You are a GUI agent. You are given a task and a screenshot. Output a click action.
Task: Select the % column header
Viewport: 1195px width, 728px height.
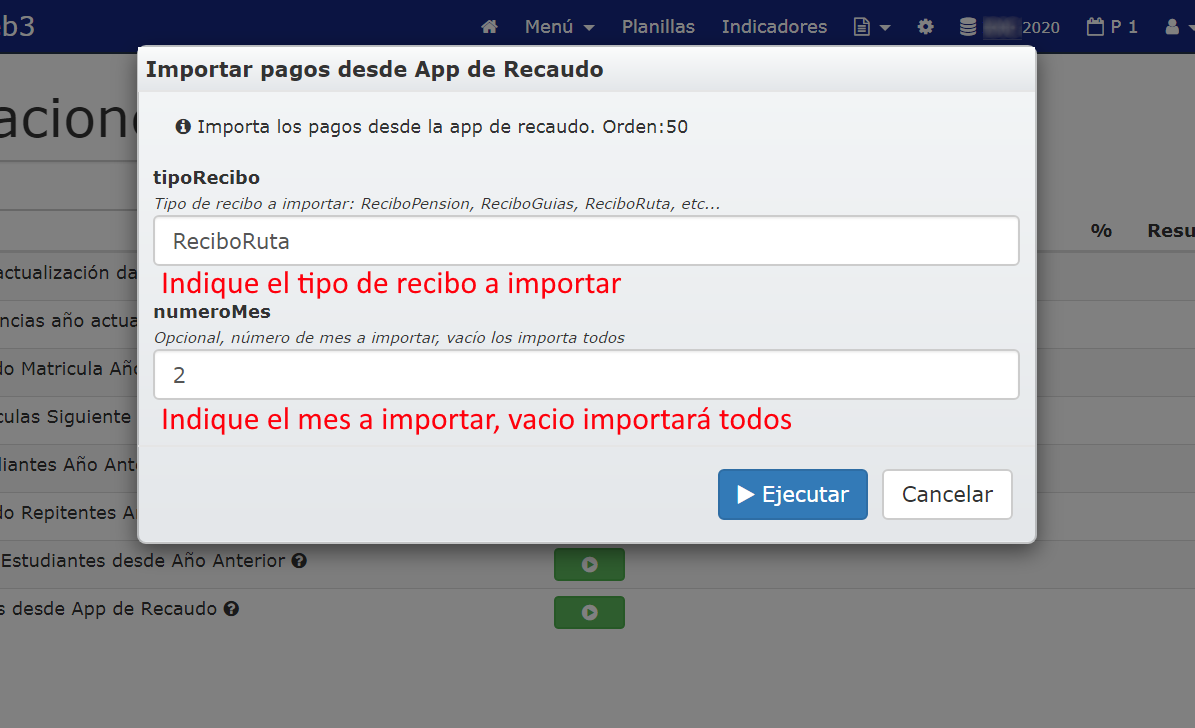(1100, 230)
